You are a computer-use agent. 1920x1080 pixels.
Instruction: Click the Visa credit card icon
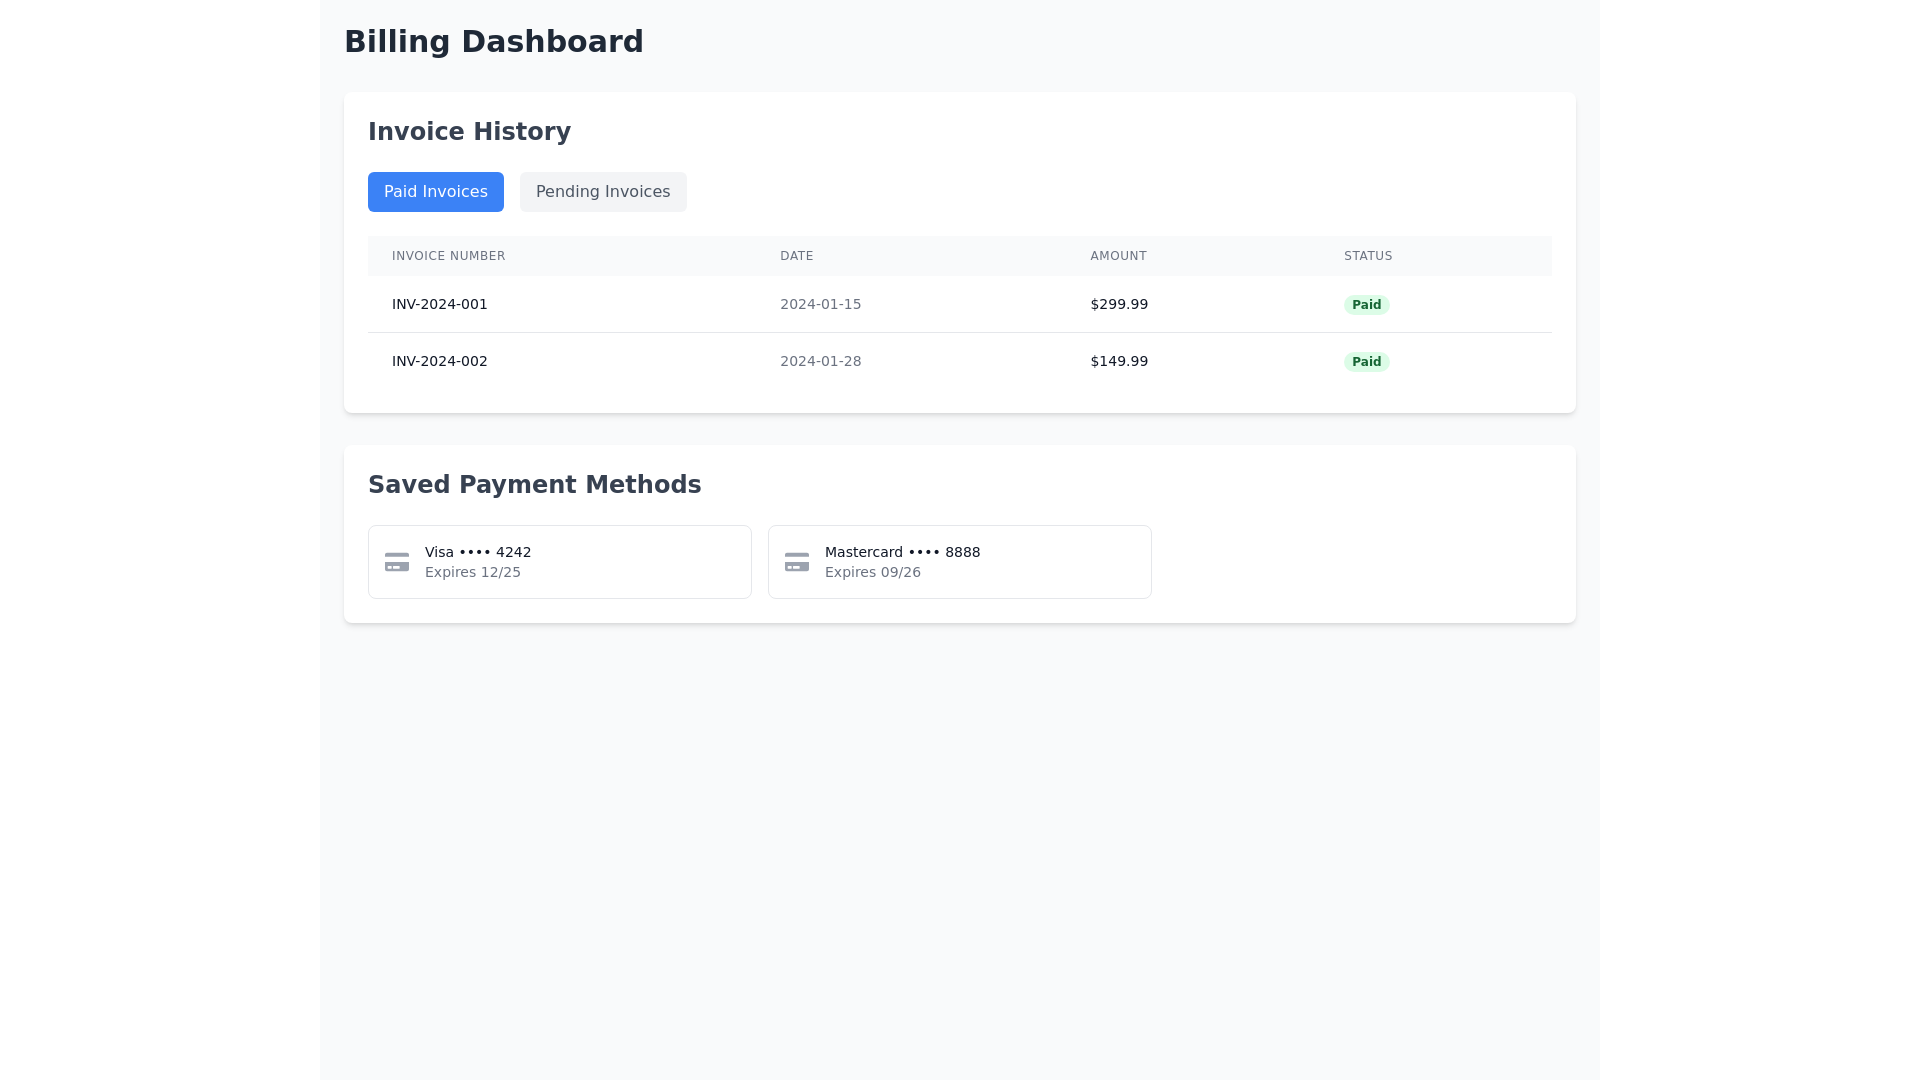pos(396,561)
